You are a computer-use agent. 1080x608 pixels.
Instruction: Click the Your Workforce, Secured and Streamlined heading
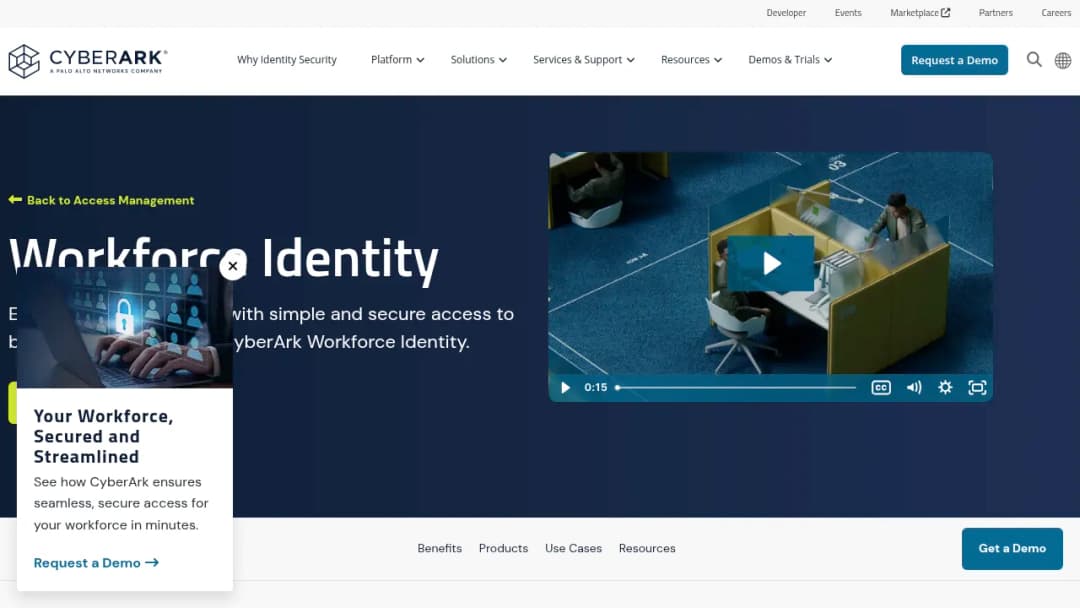pyautogui.click(x=103, y=437)
